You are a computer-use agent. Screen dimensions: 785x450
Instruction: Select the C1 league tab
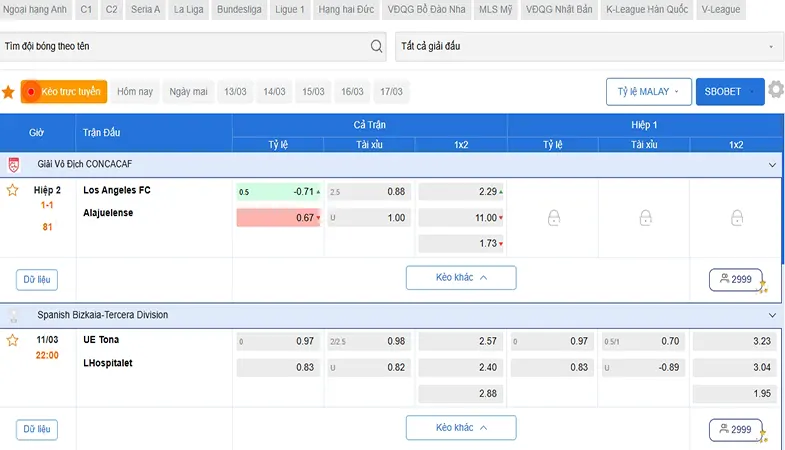pyautogui.click(x=86, y=10)
